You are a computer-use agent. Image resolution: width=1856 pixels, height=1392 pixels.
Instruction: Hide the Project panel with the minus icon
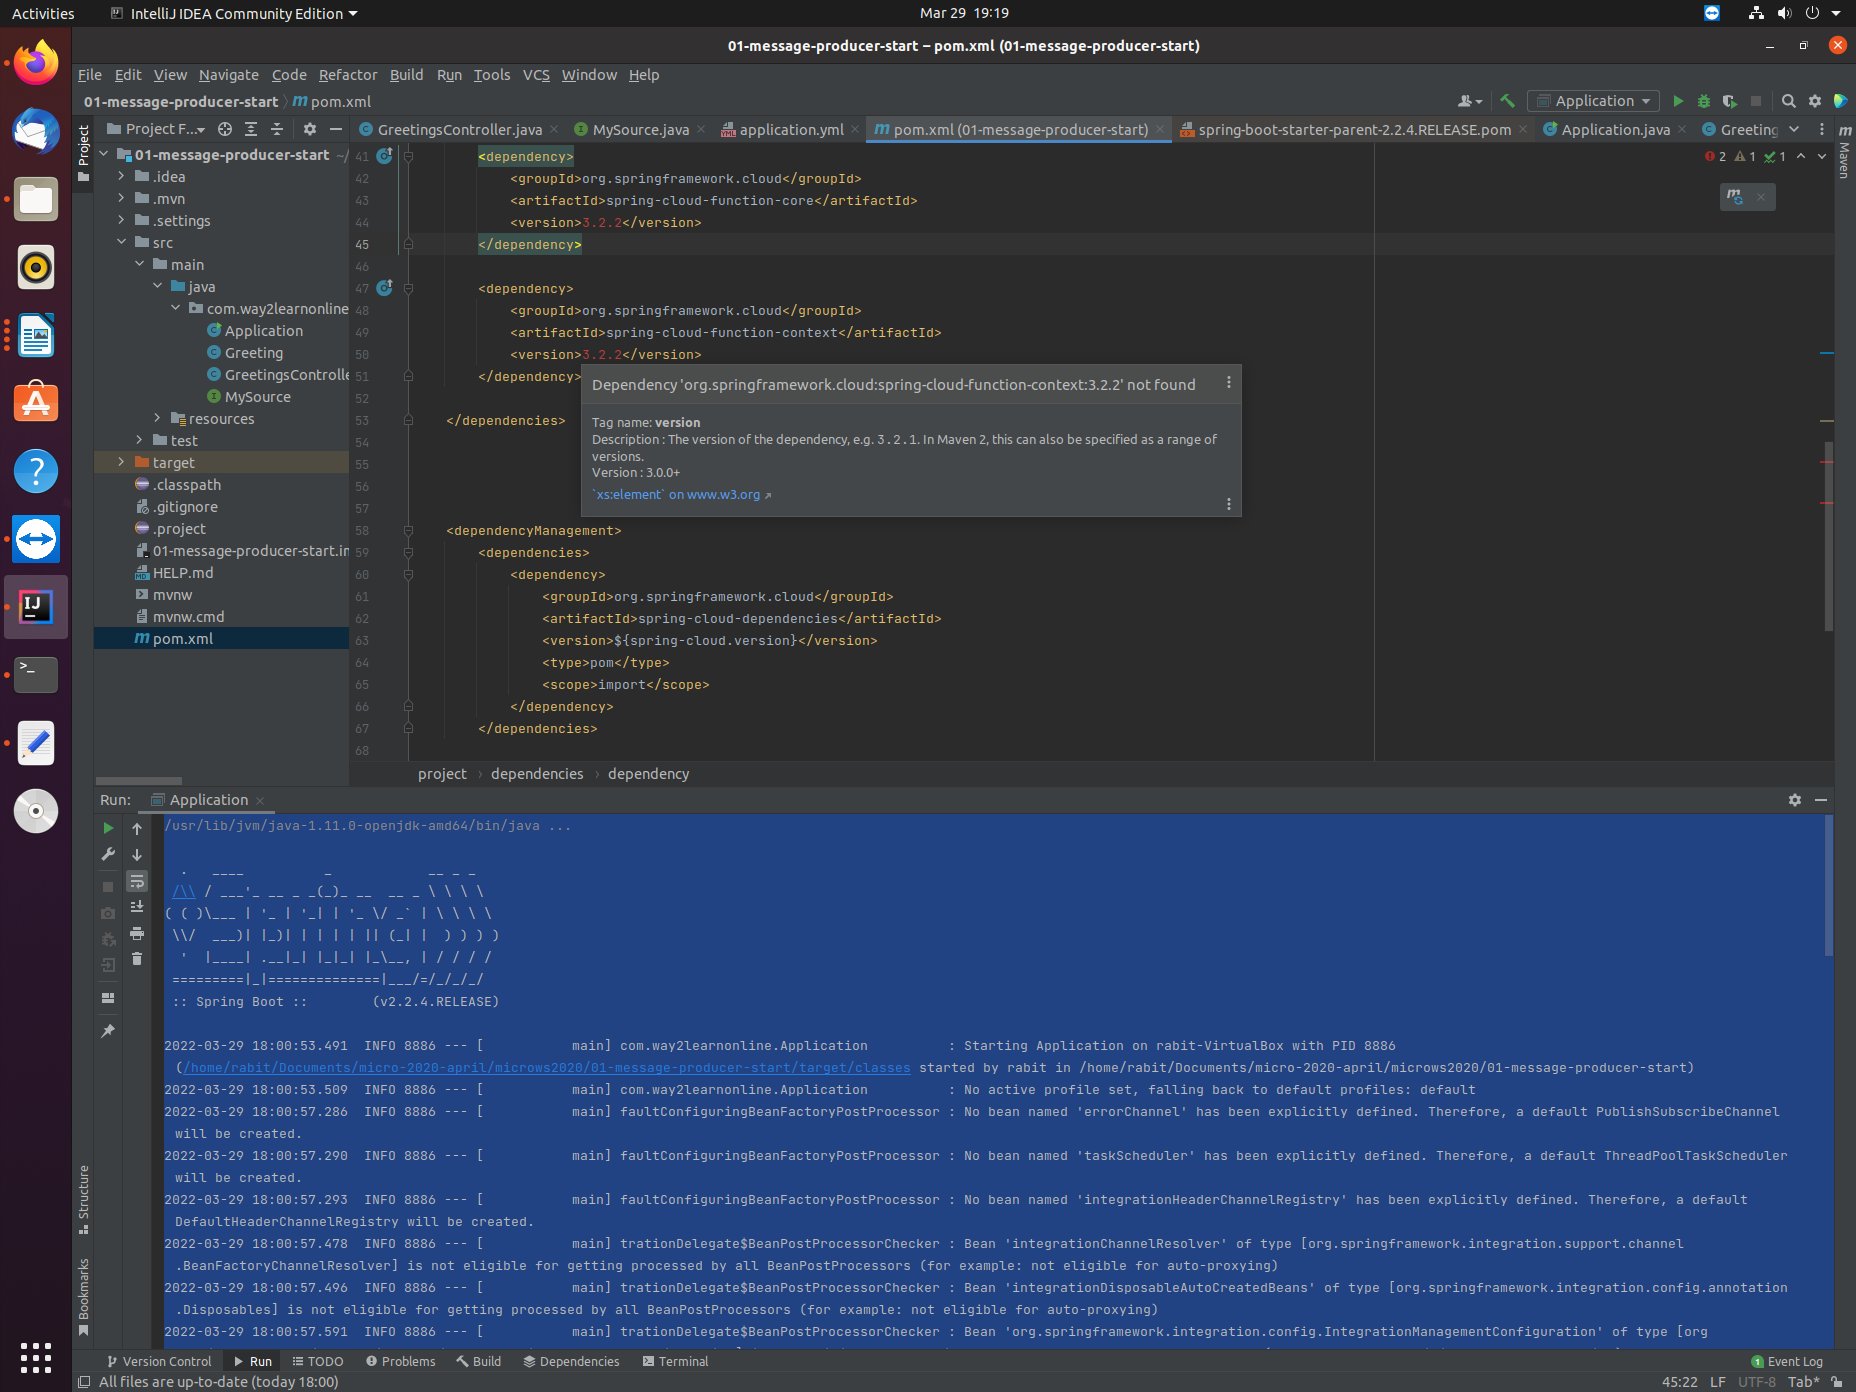(336, 129)
